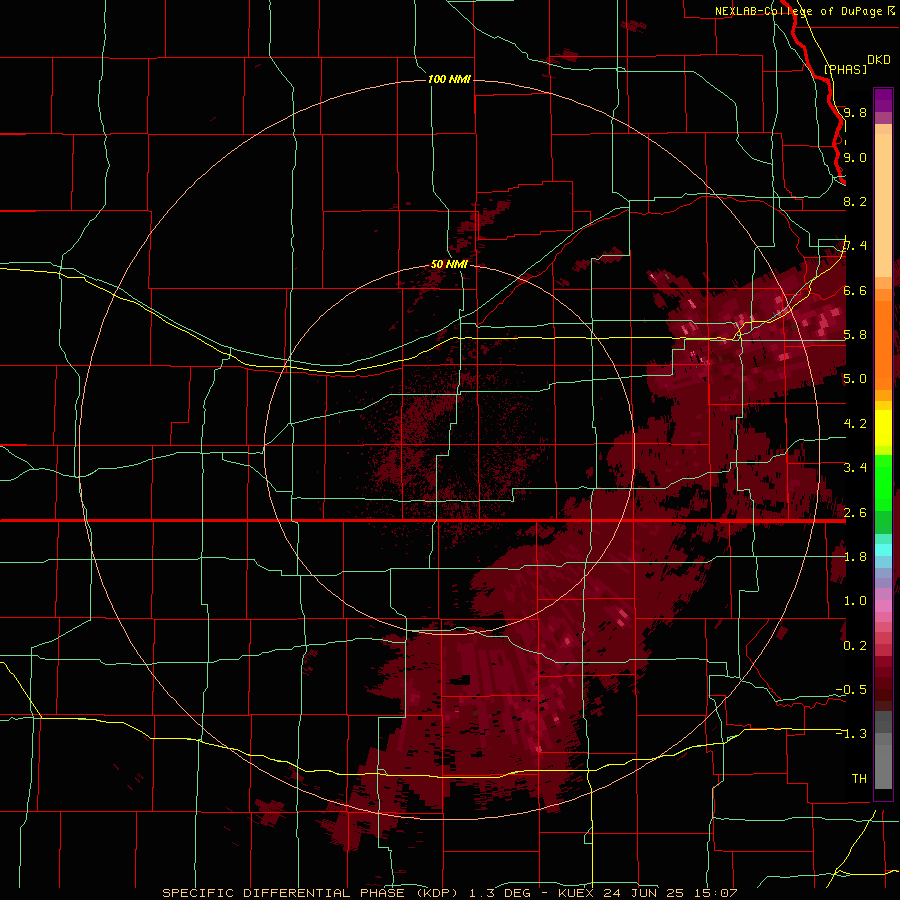Click the -0.5 legend value
The image size is (900, 900).
[851, 690]
